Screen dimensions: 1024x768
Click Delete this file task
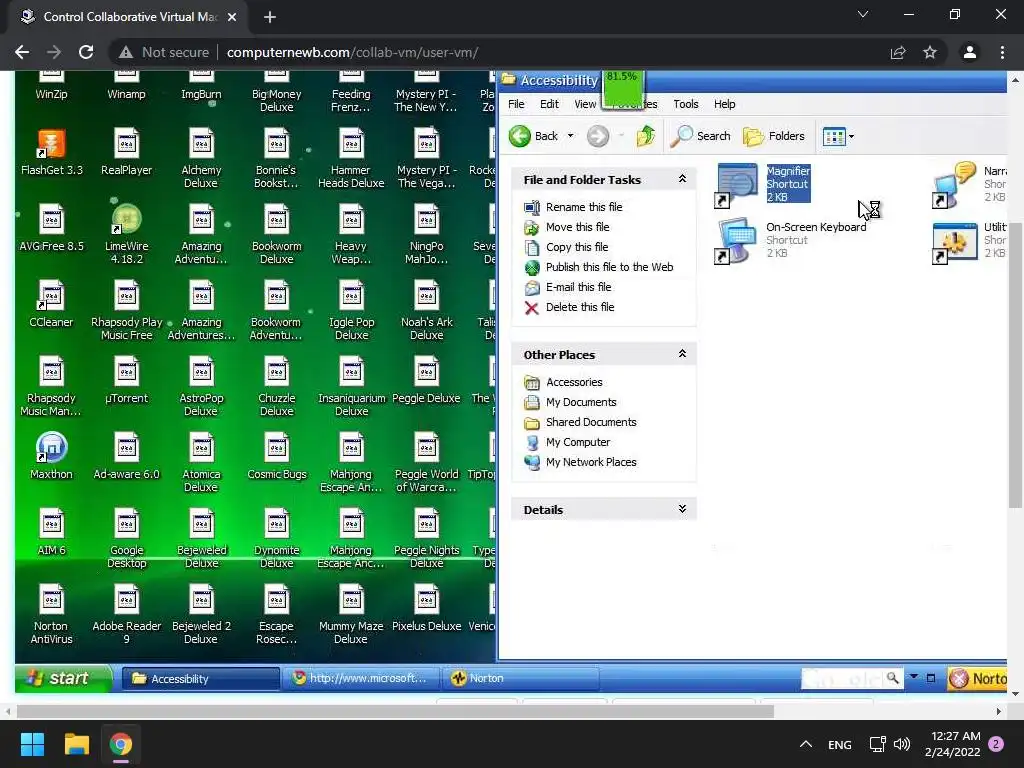(569, 308)
